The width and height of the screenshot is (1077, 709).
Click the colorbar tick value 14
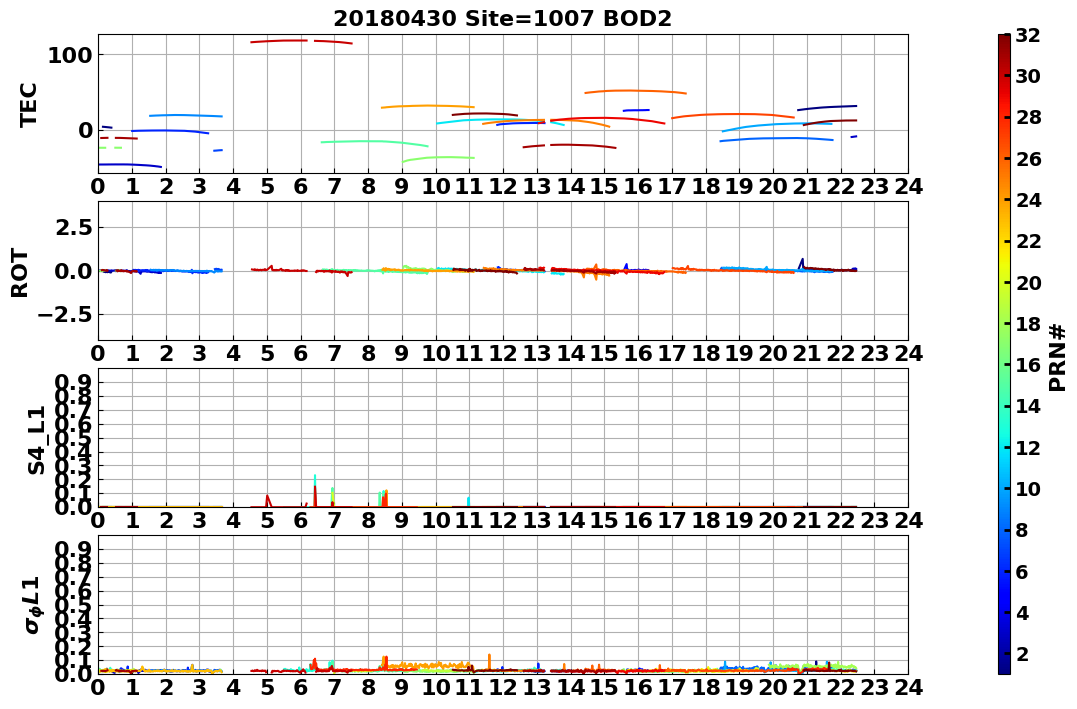1028,406
